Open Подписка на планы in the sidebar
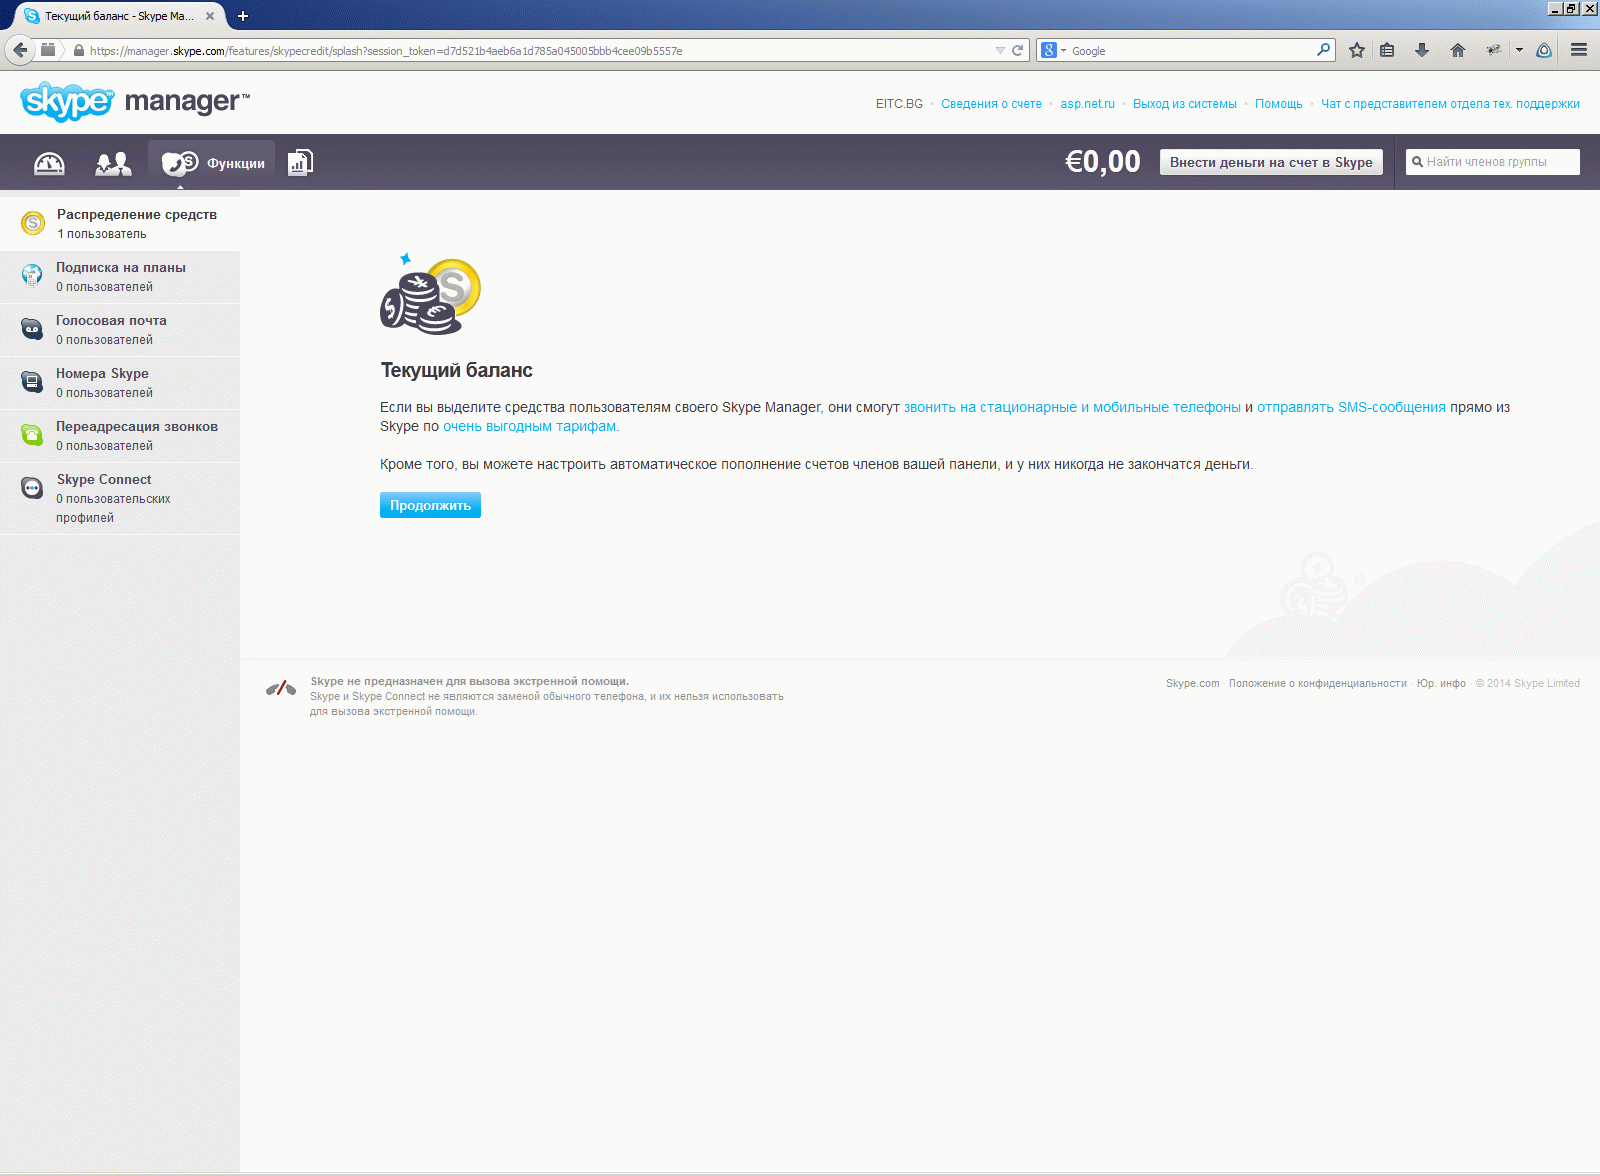 pyautogui.click(x=120, y=277)
